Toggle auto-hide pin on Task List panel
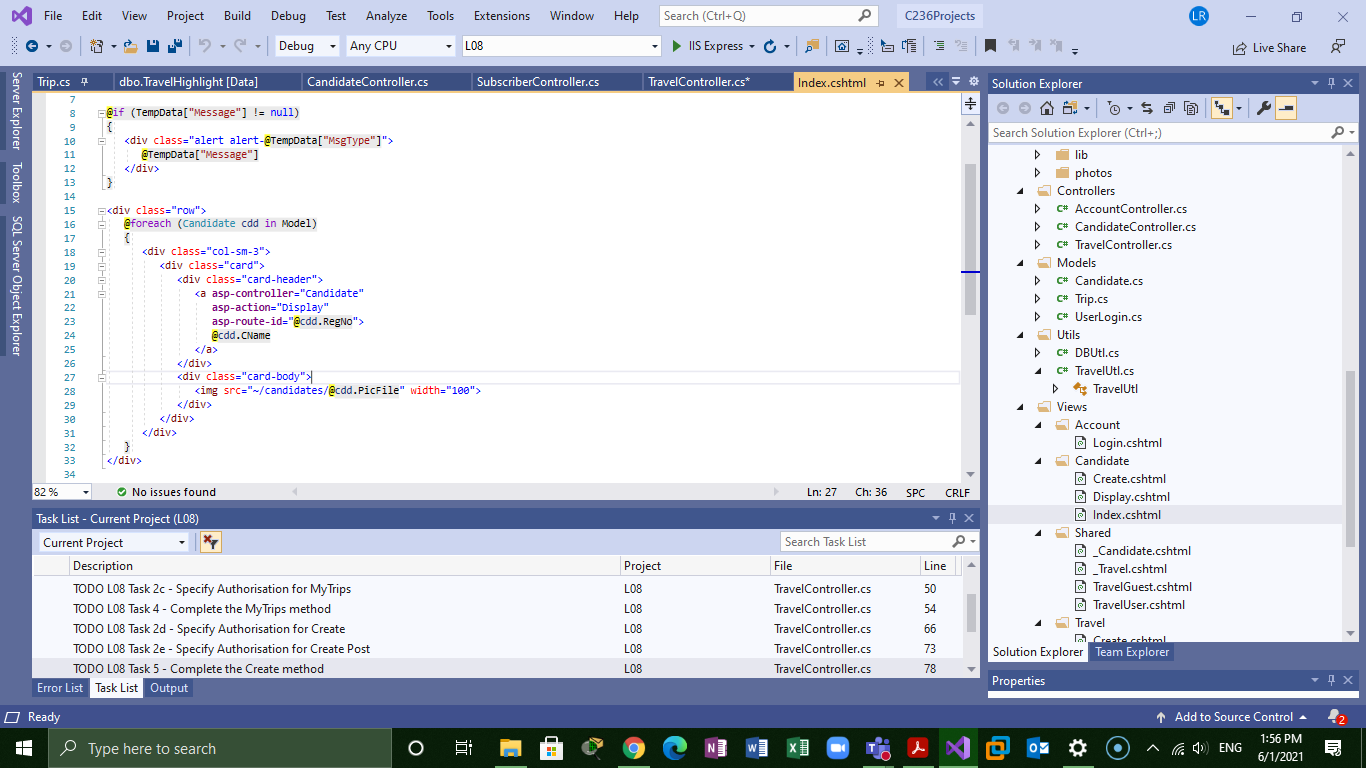Screen dimensions: 1366x768 click(951, 518)
